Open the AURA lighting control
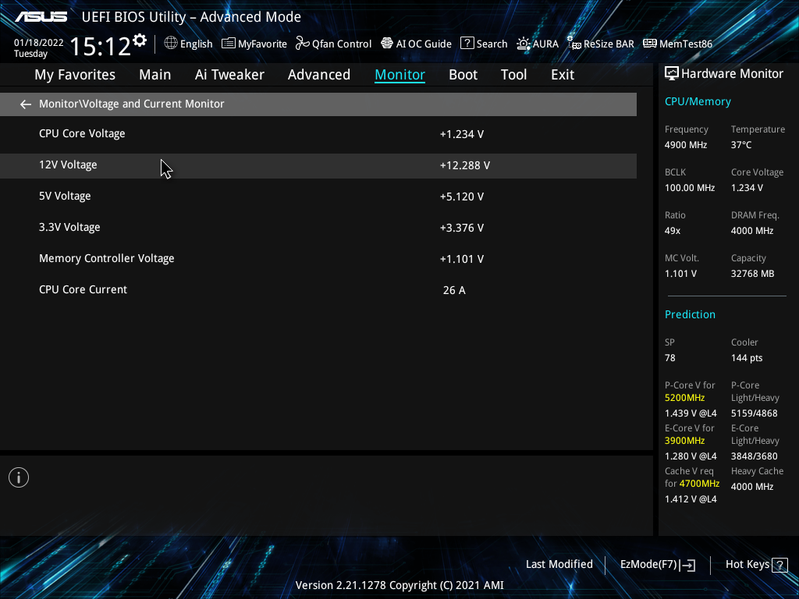 pos(538,44)
